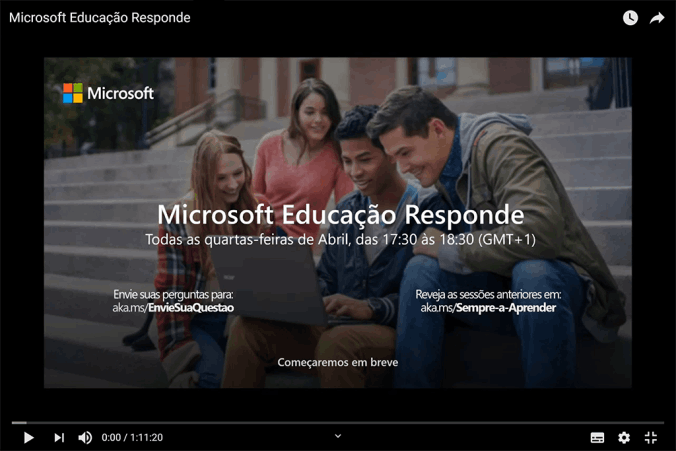Screen dimensions: 676x451
Task: Click the large 'Microsoft Educação Responde' headline
Action: [340, 215]
